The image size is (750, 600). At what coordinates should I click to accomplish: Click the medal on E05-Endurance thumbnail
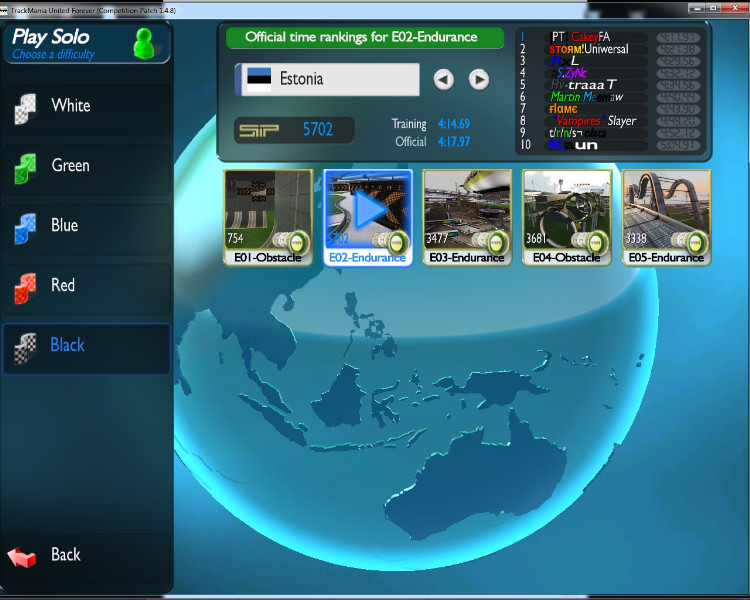coord(697,240)
